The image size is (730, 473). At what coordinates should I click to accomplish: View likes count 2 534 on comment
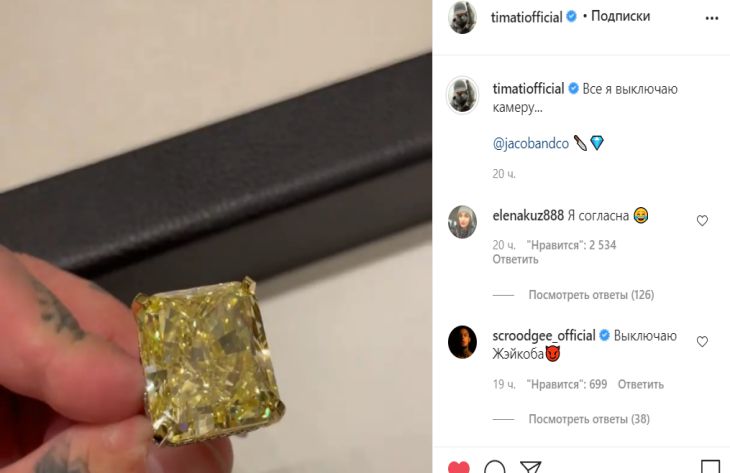pos(571,245)
